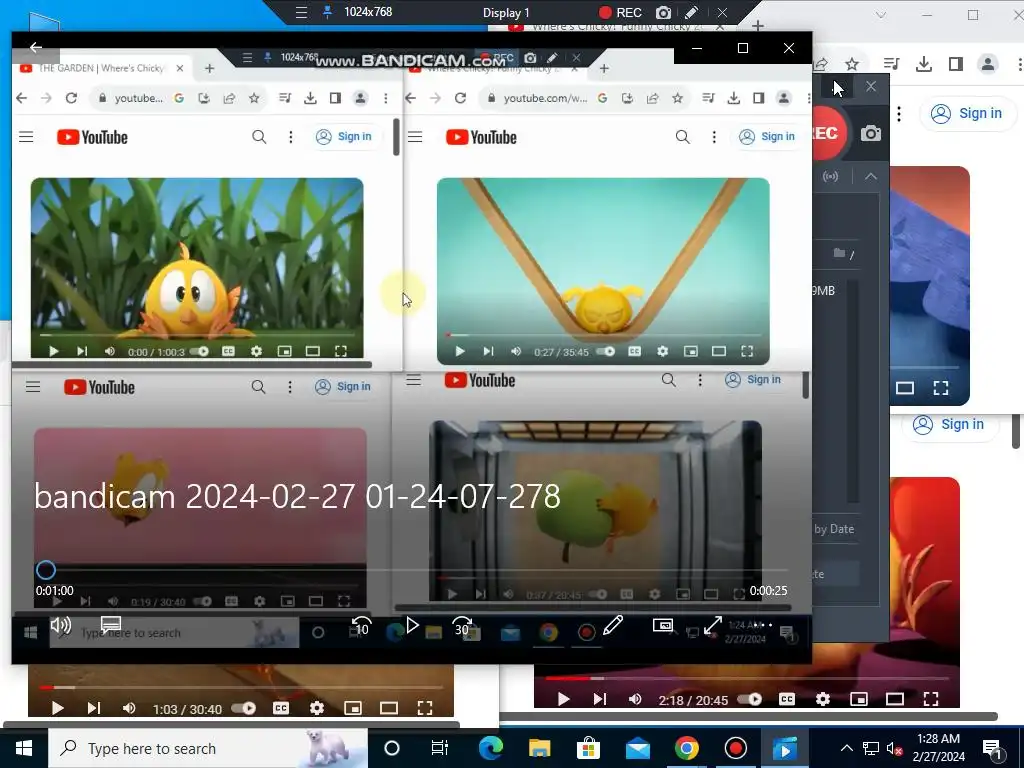This screenshot has height=768, width=1024.
Task: Click the camera icon in the top remote toolbar
Action: pyautogui.click(x=663, y=12)
